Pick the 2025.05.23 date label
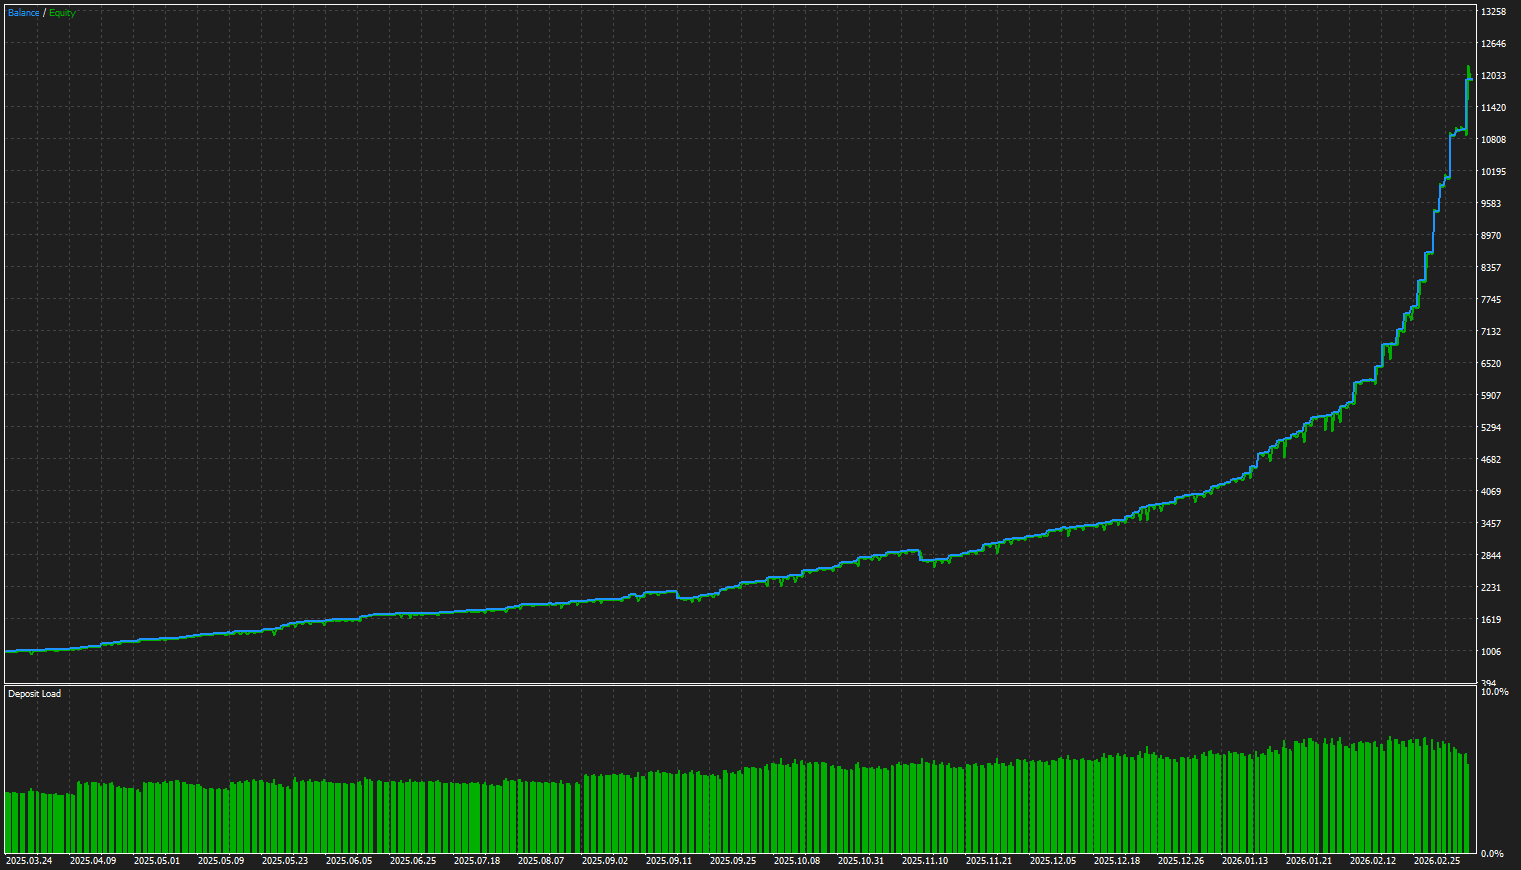The width and height of the screenshot is (1521, 870). pyautogui.click(x=285, y=860)
